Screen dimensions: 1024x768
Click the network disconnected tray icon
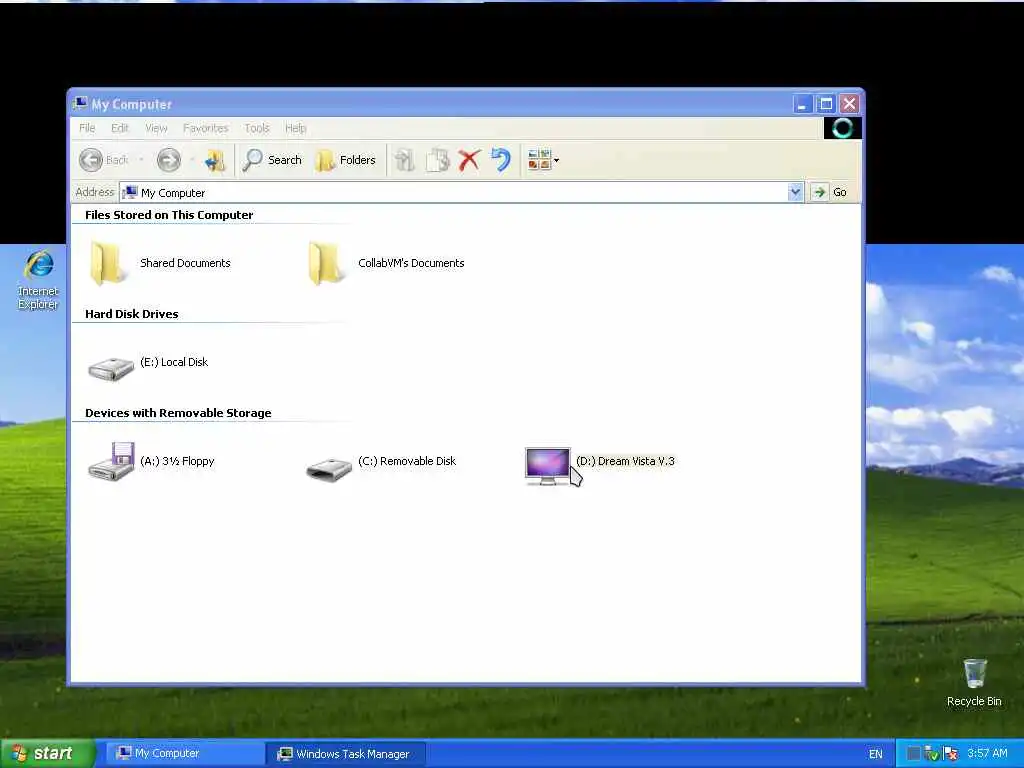pyautogui.click(x=951, y=754)
